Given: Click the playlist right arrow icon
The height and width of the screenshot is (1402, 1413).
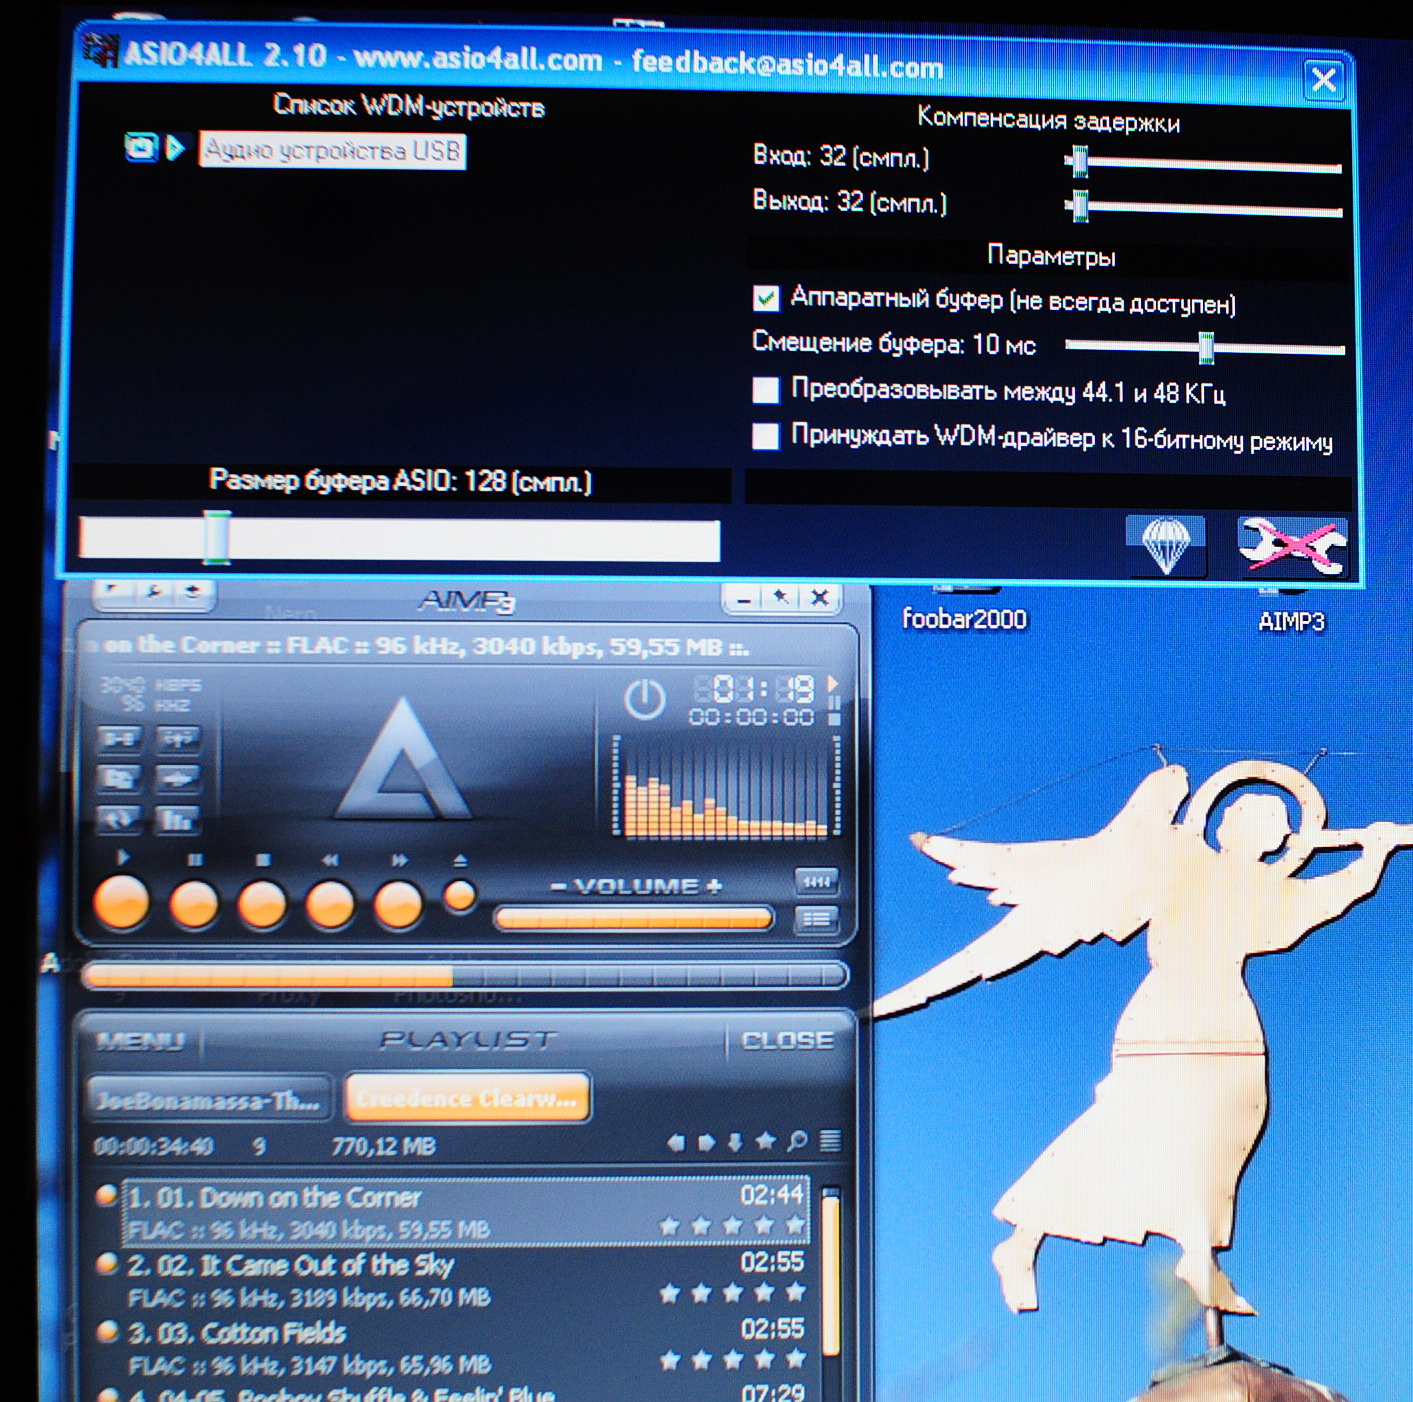Looking at the screenshot, I should pyautogui.click(x=706, y=1142).
